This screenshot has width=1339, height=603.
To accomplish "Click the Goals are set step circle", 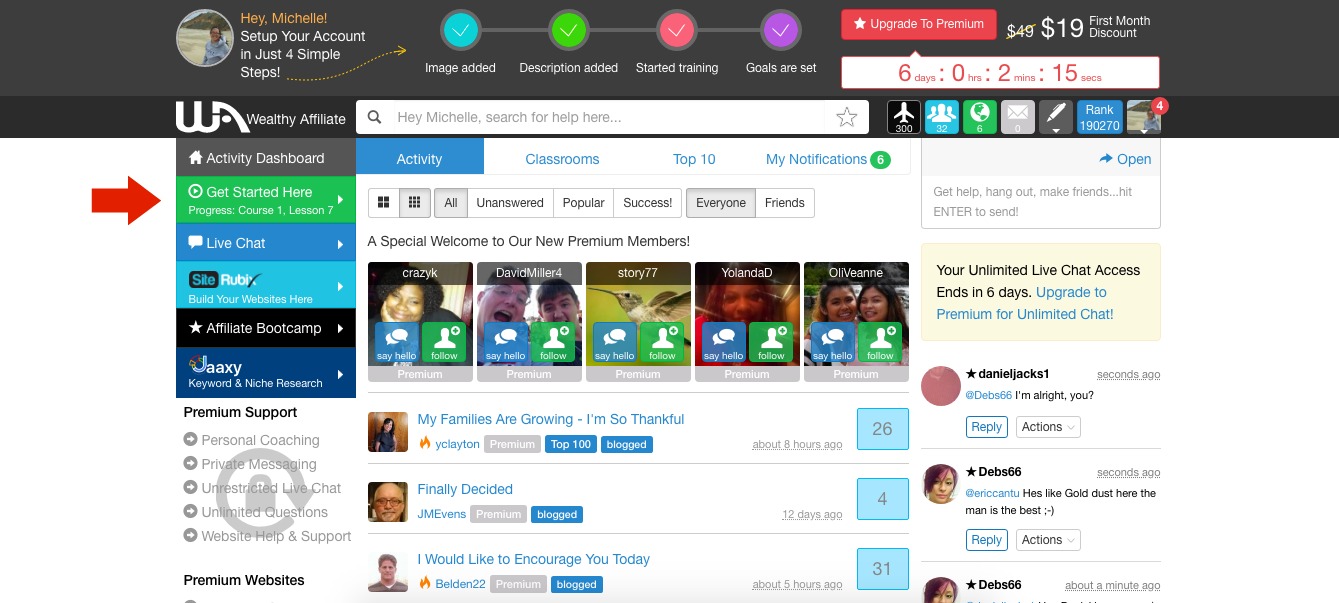I will [x=781, y=31].
